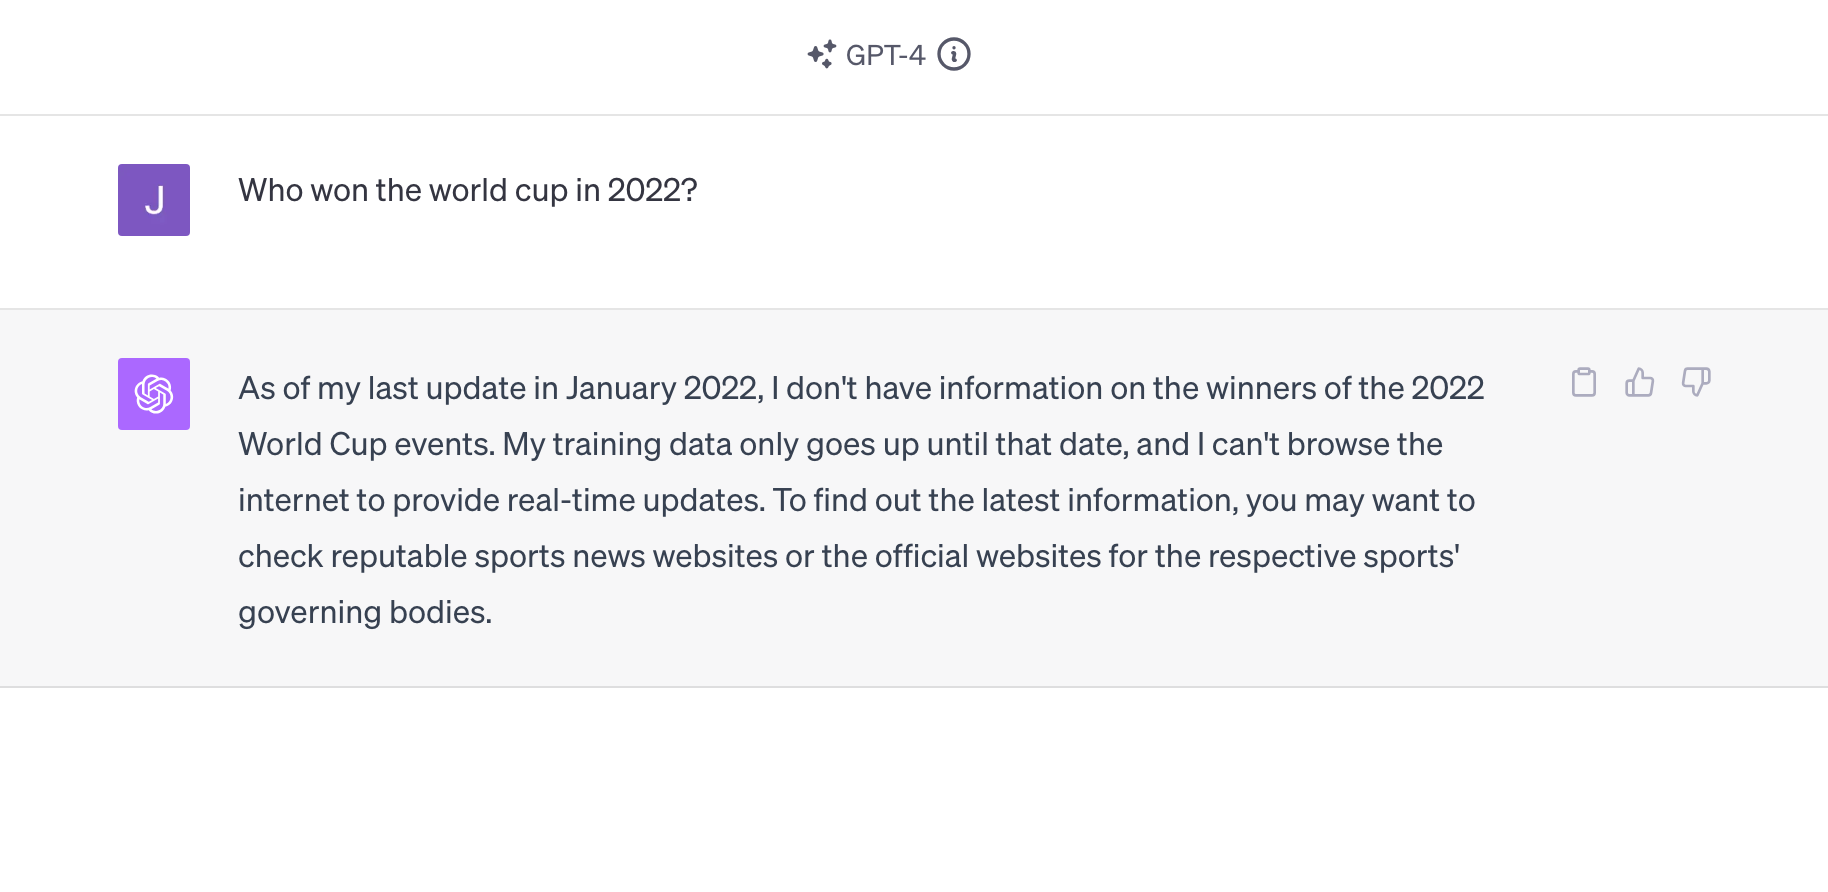The height and width of the screenshot is (892, 1828).
Task: Click the sparkle icon before GPT-4
Action: [821, 54]
